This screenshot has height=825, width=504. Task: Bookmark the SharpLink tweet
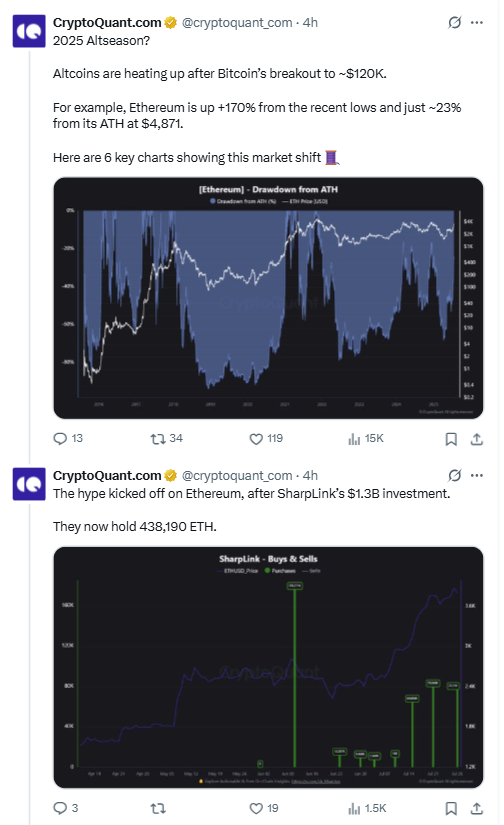[x=451, y=808]
